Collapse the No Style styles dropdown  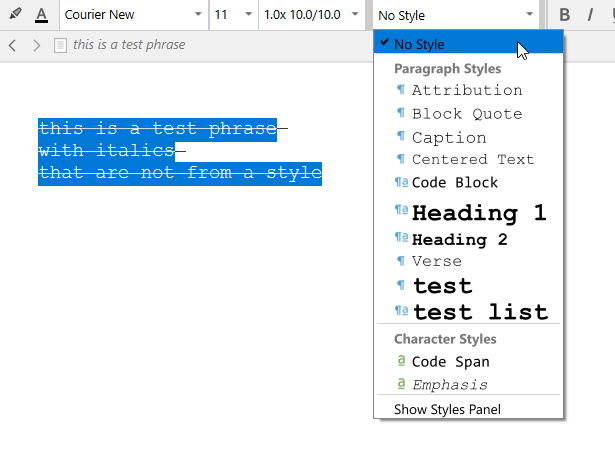pos(455,15)
